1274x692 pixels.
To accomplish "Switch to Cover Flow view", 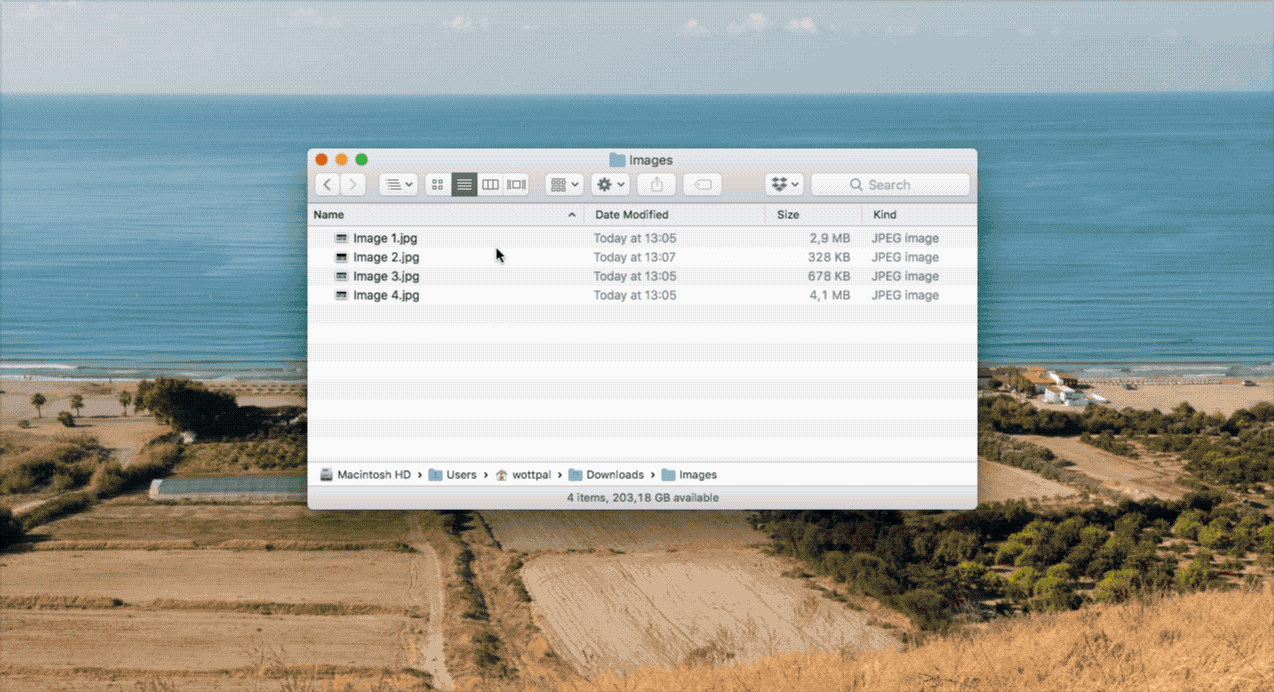I will point(516,185).
